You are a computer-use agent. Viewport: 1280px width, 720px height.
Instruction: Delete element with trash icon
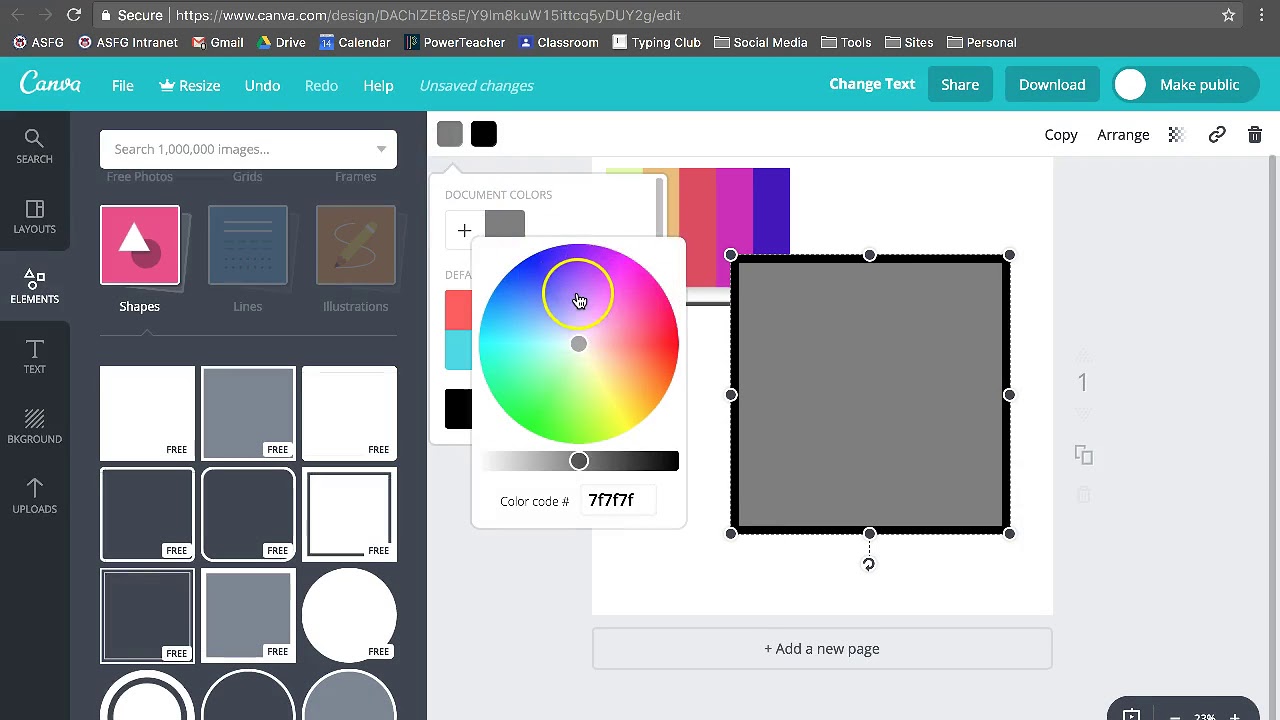1255,135
